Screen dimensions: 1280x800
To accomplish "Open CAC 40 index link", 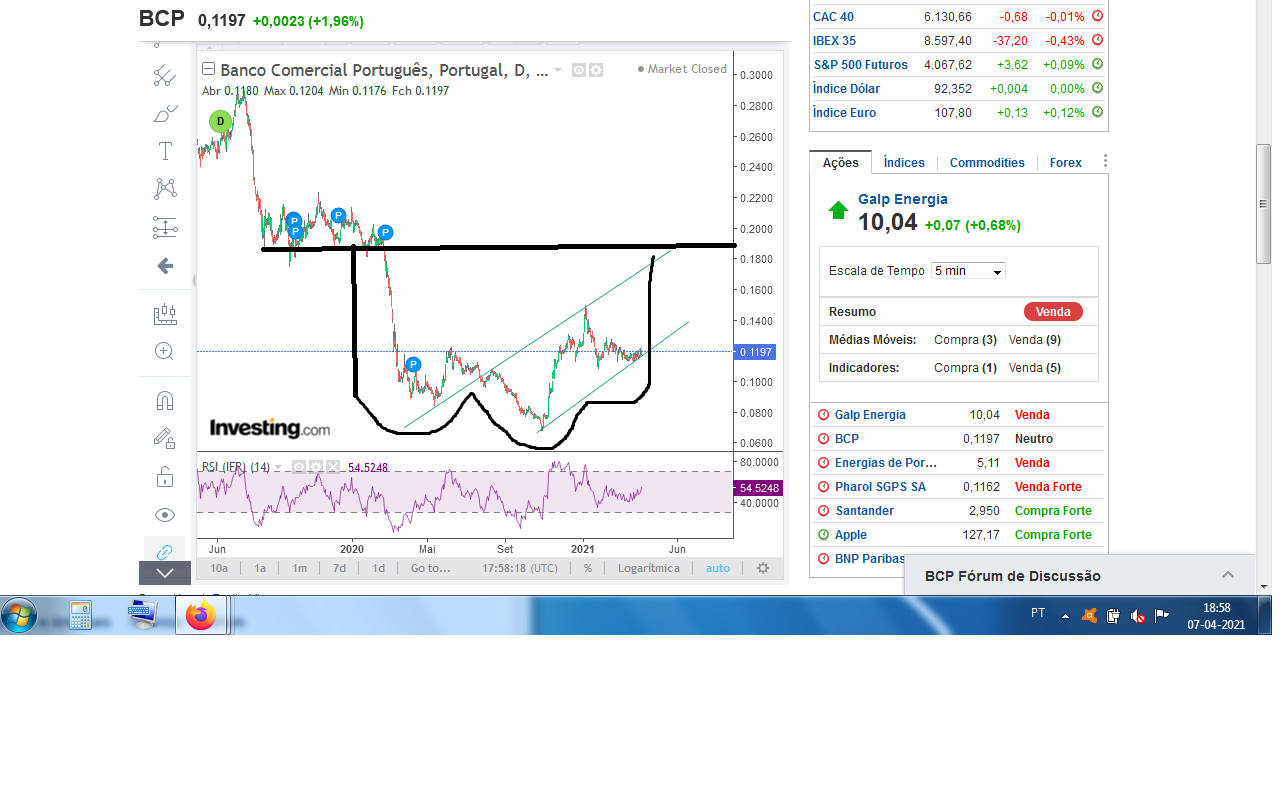I will coord(833,17).
